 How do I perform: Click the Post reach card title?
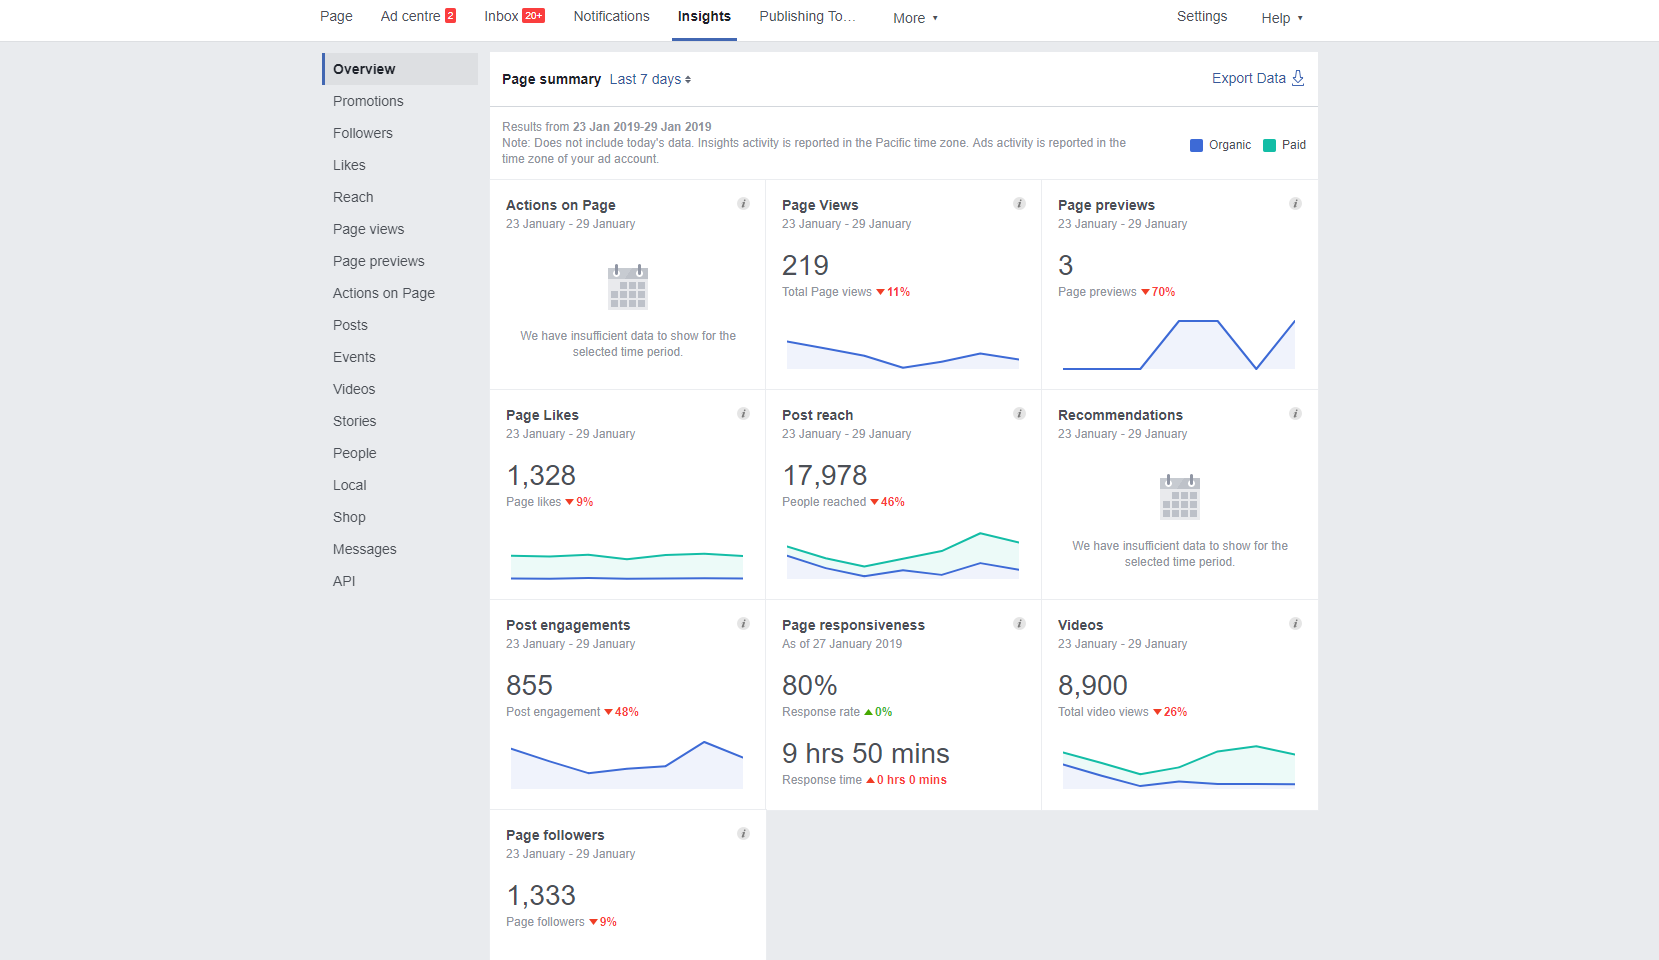tap(817, 415)
